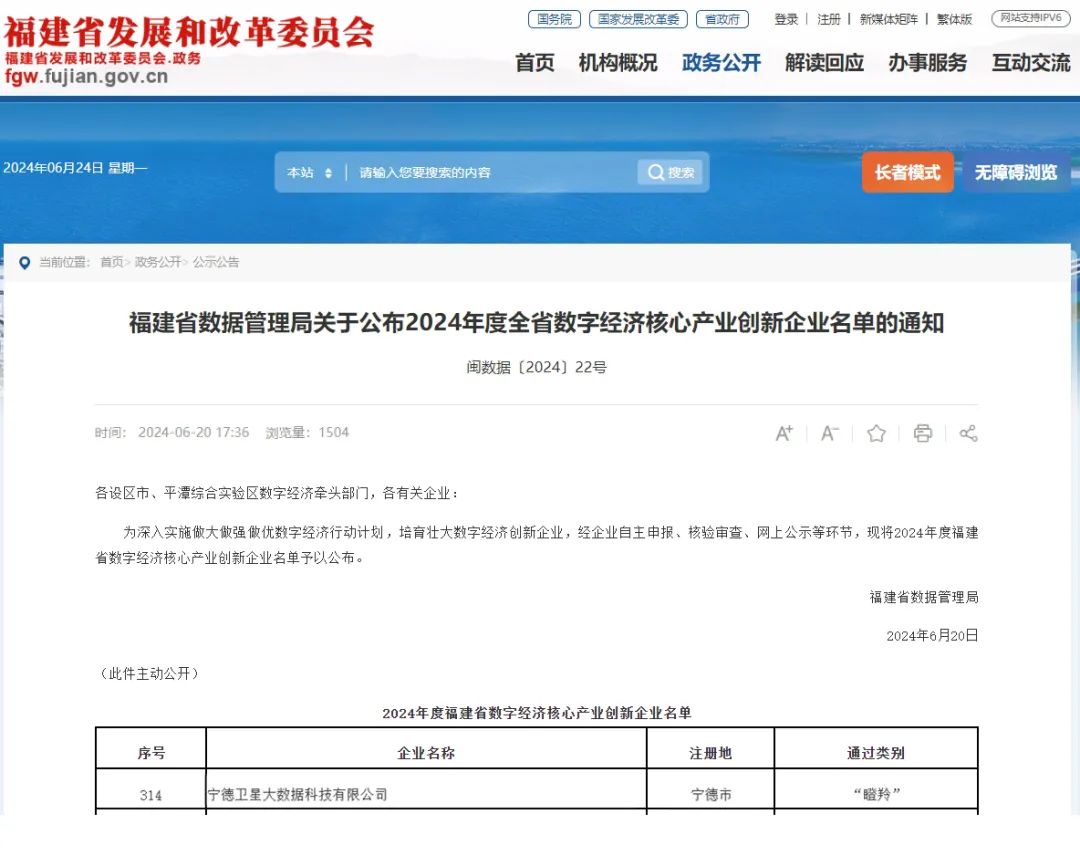Click the print page icon
The height and width of the screenshot is (866, 1080).
point(922,433)
